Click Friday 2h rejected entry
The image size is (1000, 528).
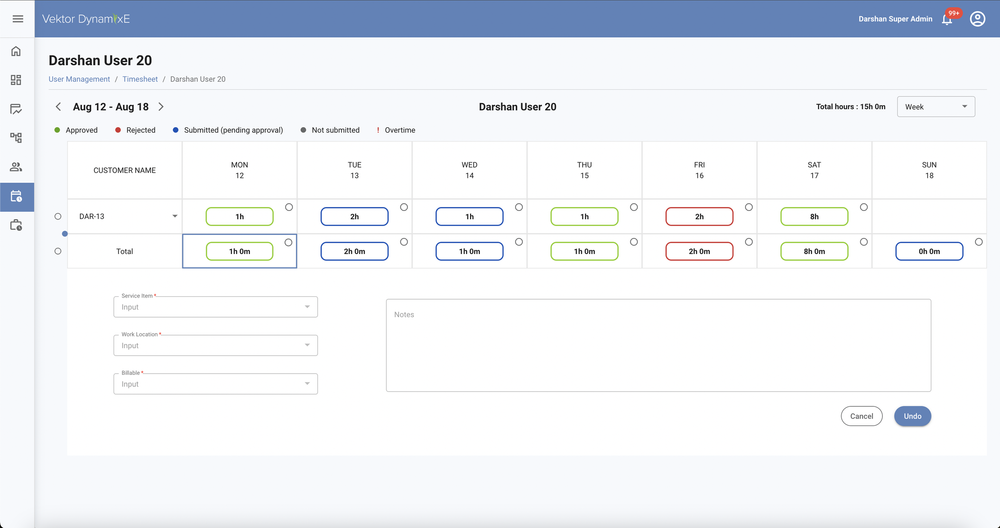tap(700, 216)
